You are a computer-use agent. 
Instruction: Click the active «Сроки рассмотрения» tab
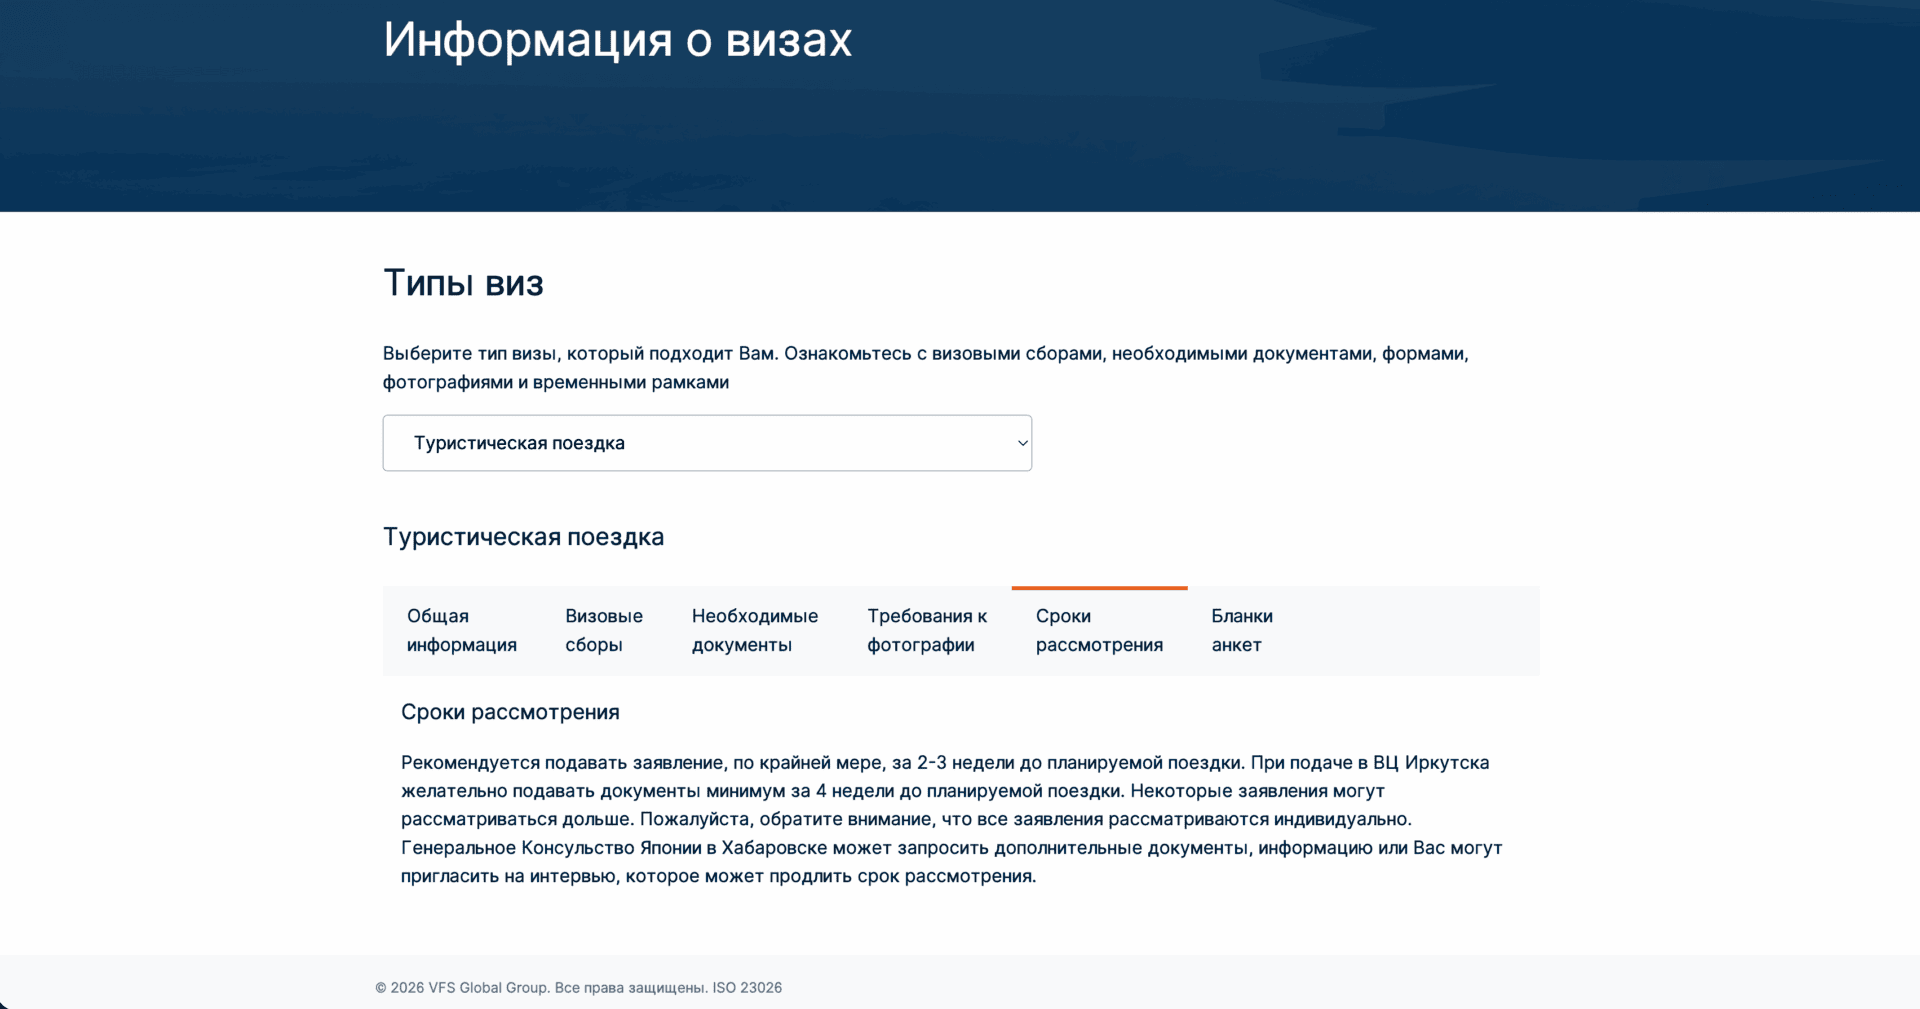coord(1098,630)
